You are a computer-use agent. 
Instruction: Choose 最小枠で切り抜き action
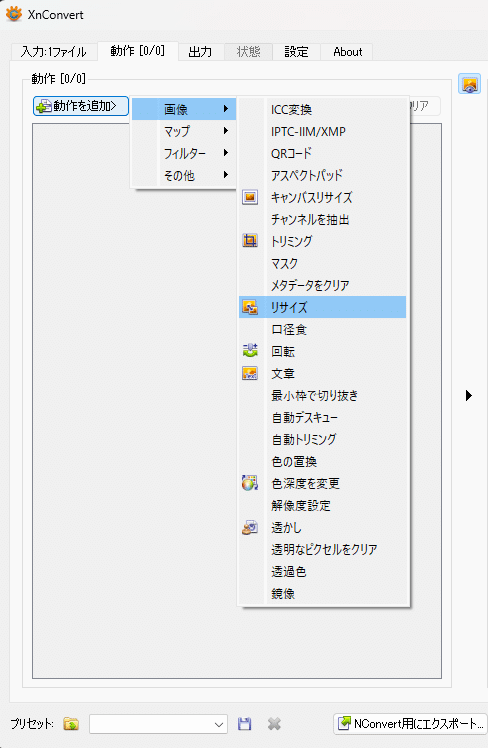coord(322,395)
